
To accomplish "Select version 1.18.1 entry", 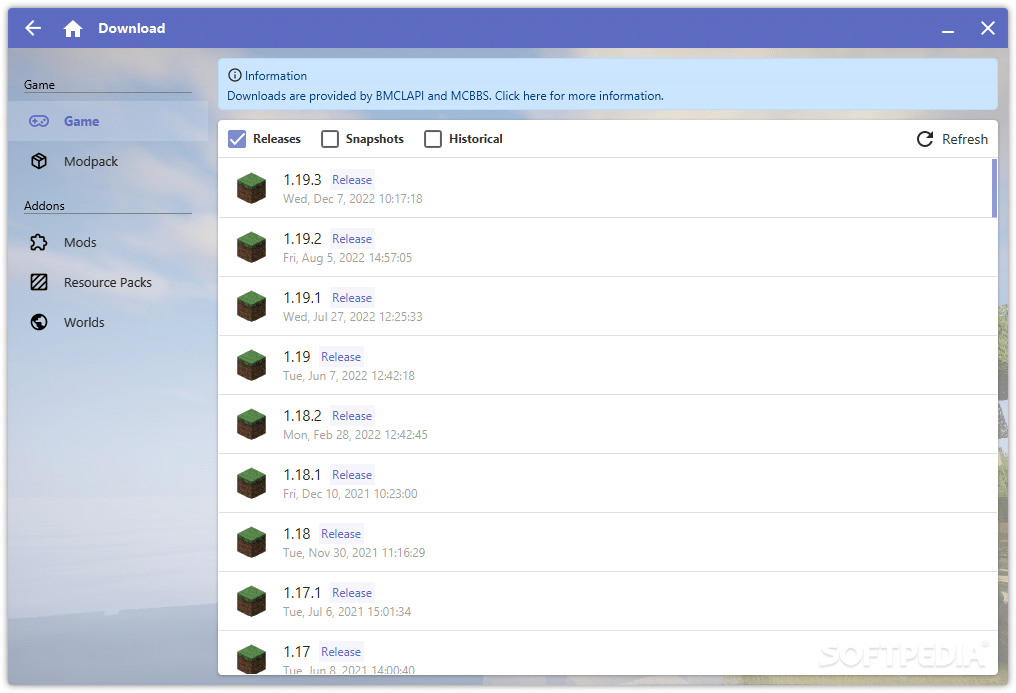I will (607, 483).
